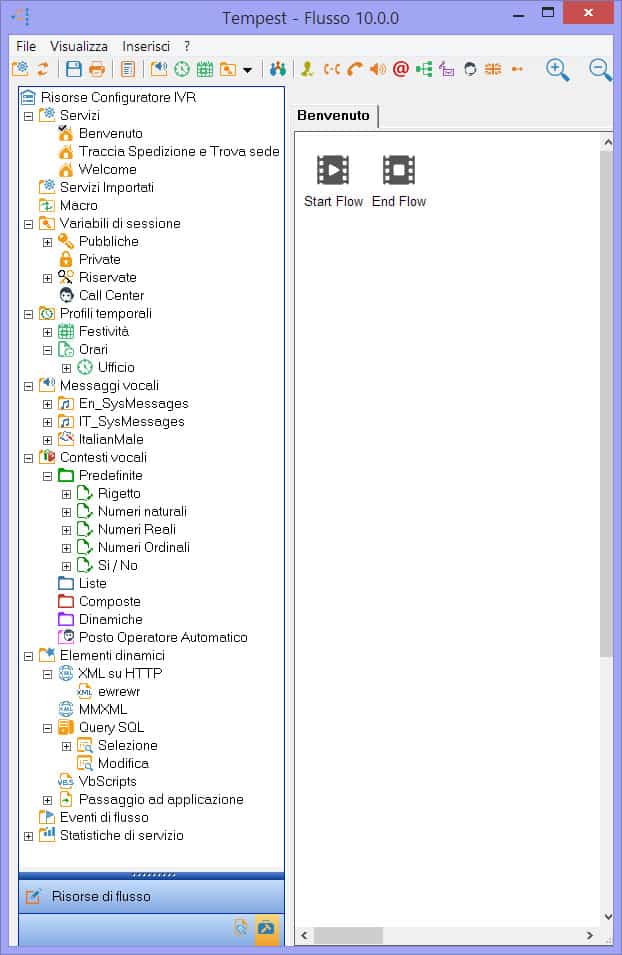Open the Visualizza menu
This screenshot has width=622, height=955.
click(79, 46)
